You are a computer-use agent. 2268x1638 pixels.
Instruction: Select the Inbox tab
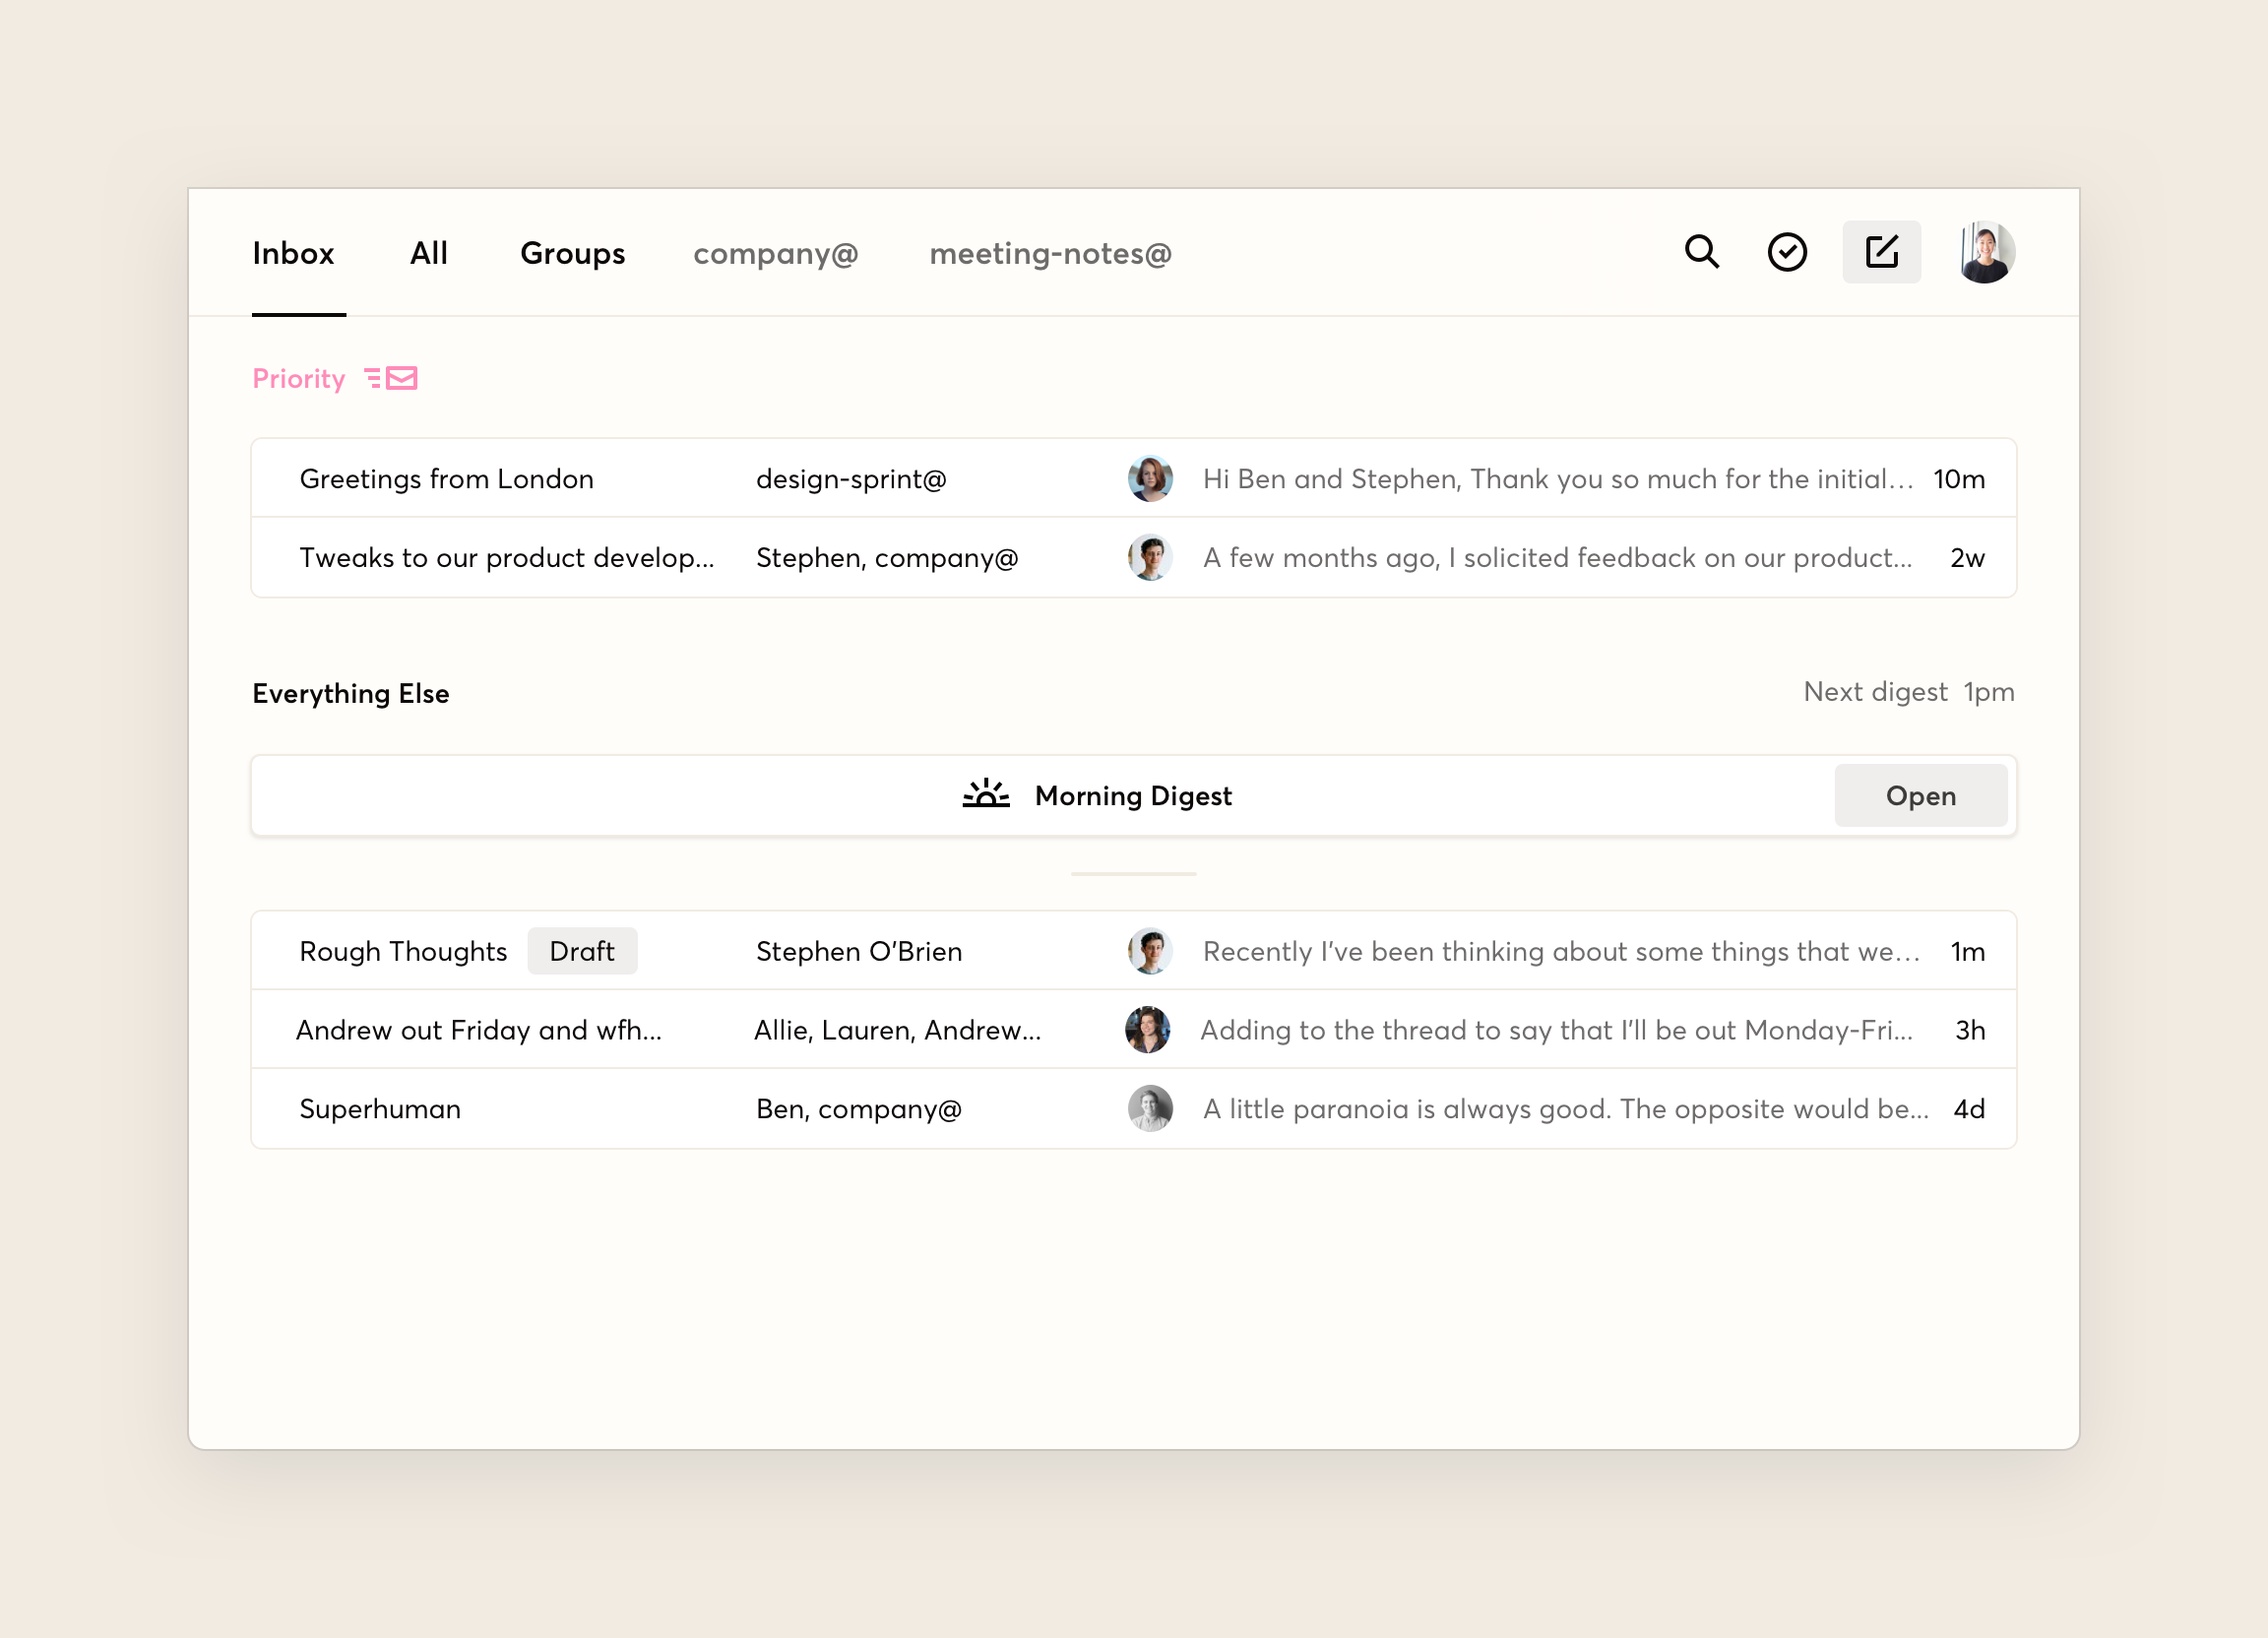click(293, 253)
